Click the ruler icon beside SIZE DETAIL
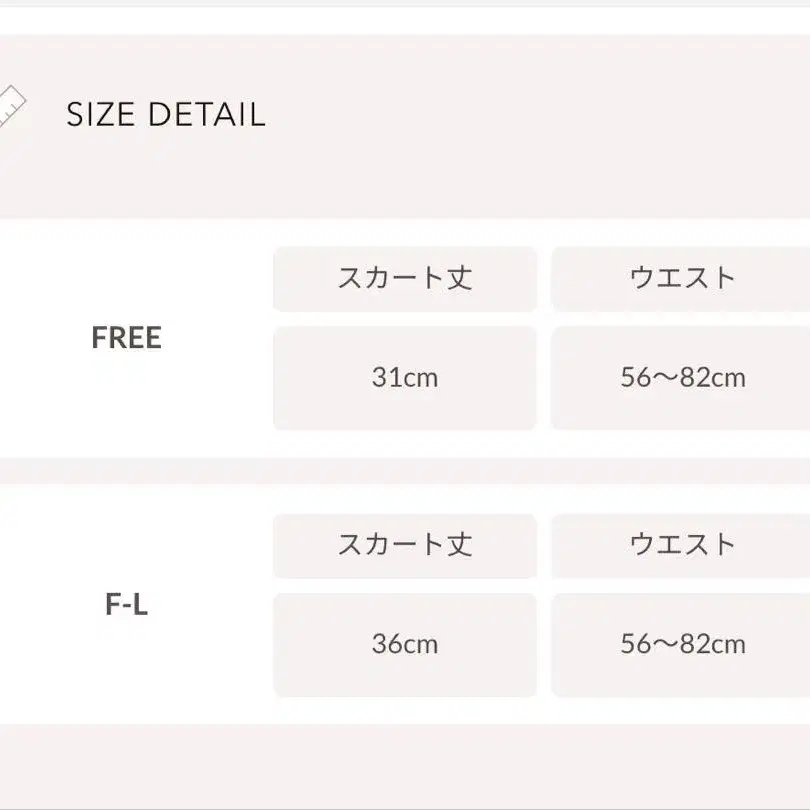 (12, 106)
